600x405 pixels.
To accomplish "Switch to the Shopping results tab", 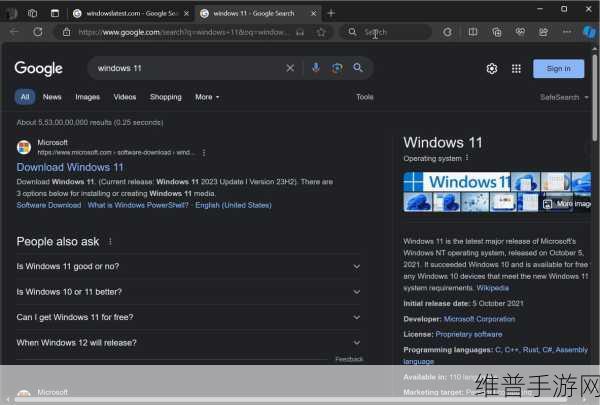I will 166,97.
